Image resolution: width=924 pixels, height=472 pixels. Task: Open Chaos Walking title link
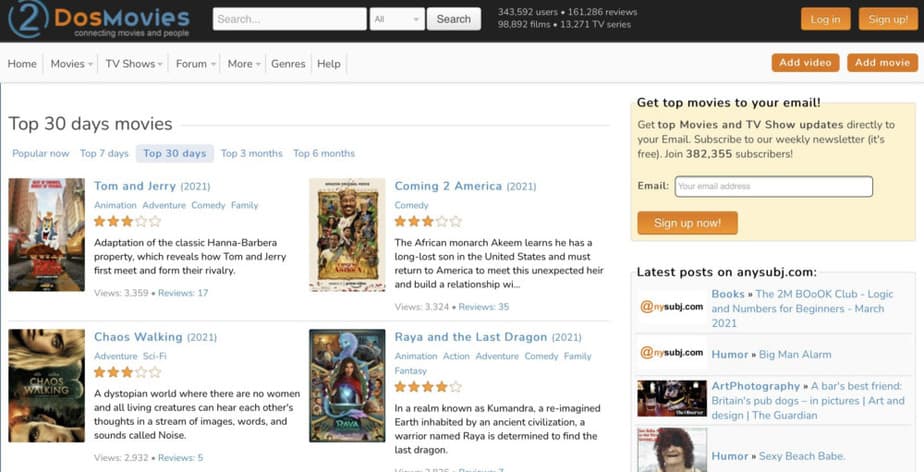pyautogui.click(x=138, y=337)
